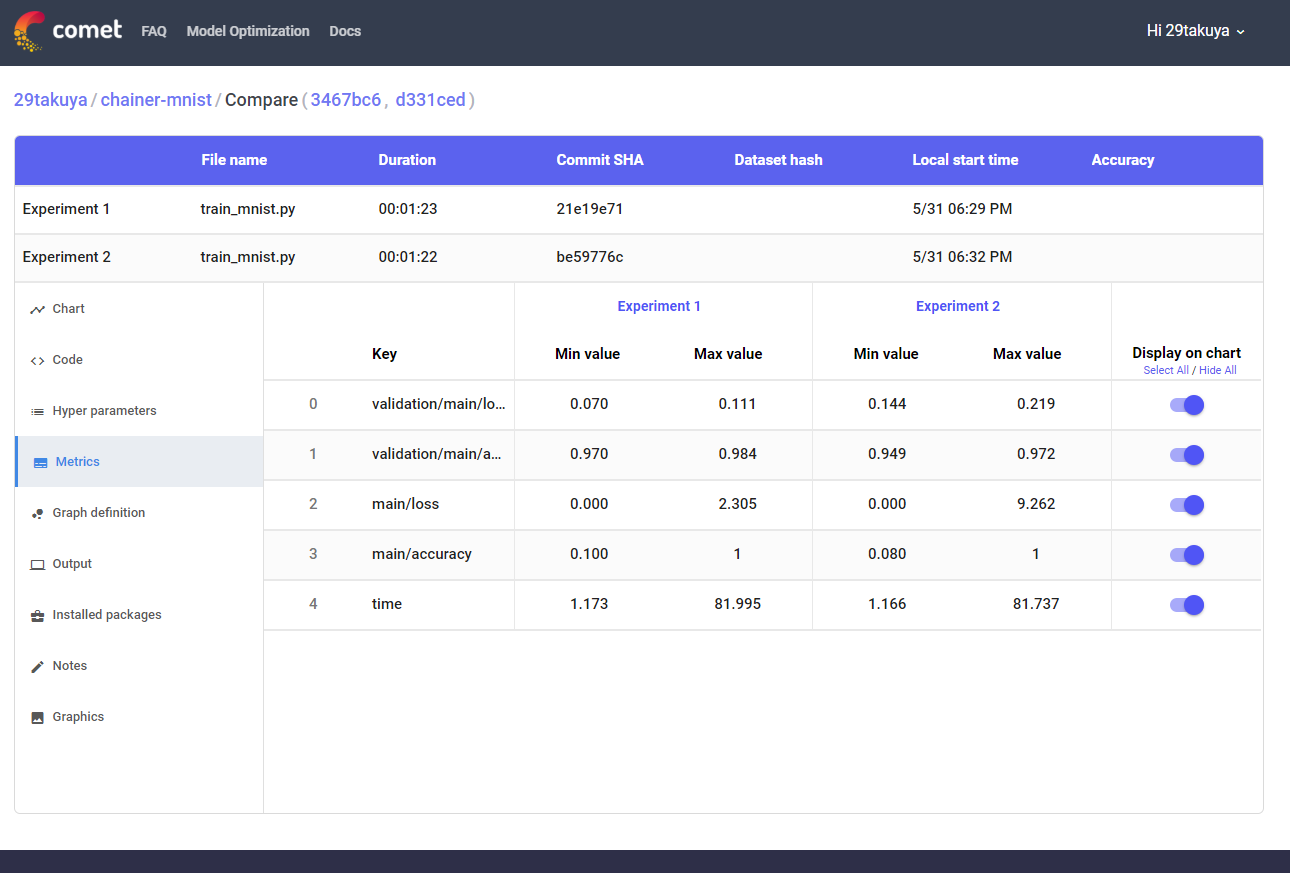
Task: Open the chainer-mnist breadcrumb link
Action: tap(156, 100)
